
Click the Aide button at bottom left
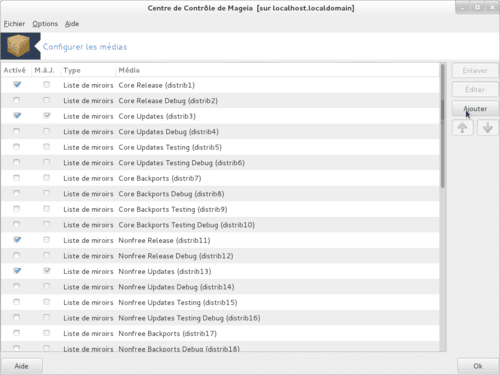pos(22,366)
